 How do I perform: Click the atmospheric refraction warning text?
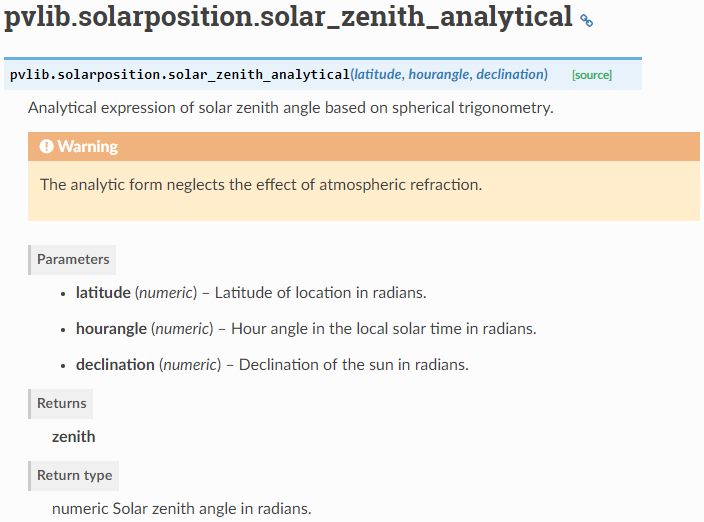tap(260, 185)
